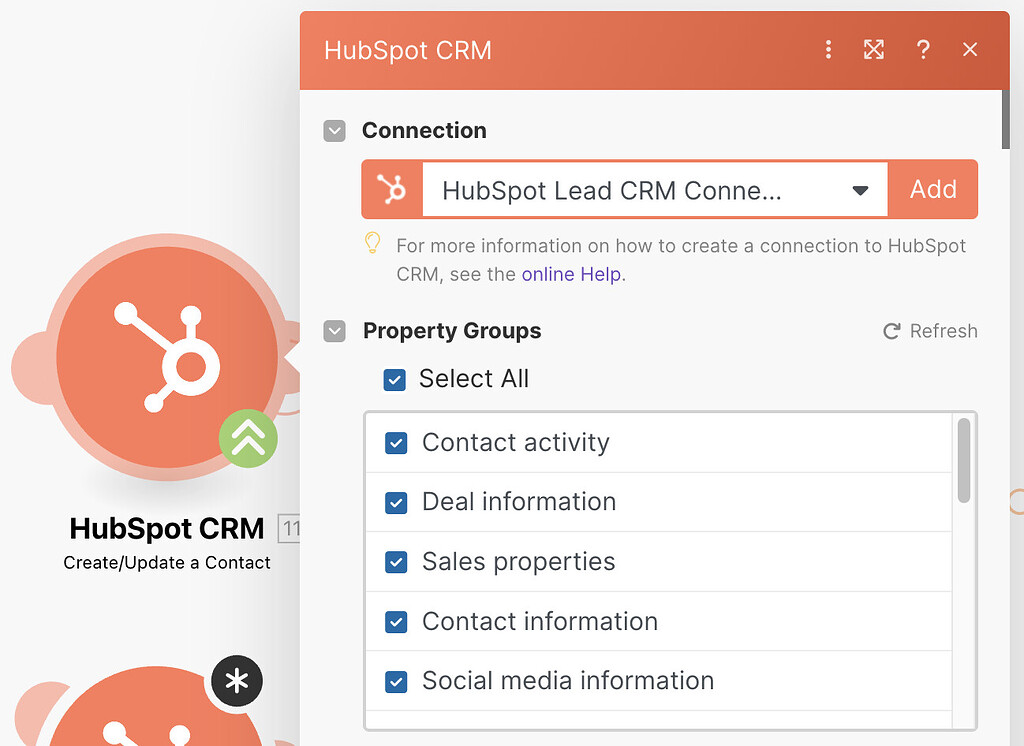Open the online Help link
Viewport: 1024px width, 746px height.
(x=571, y=273)
